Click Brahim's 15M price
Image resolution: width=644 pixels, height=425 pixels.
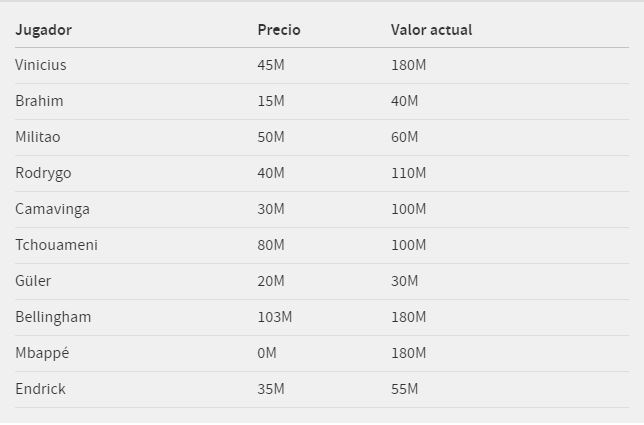click(x=271, y=101)
